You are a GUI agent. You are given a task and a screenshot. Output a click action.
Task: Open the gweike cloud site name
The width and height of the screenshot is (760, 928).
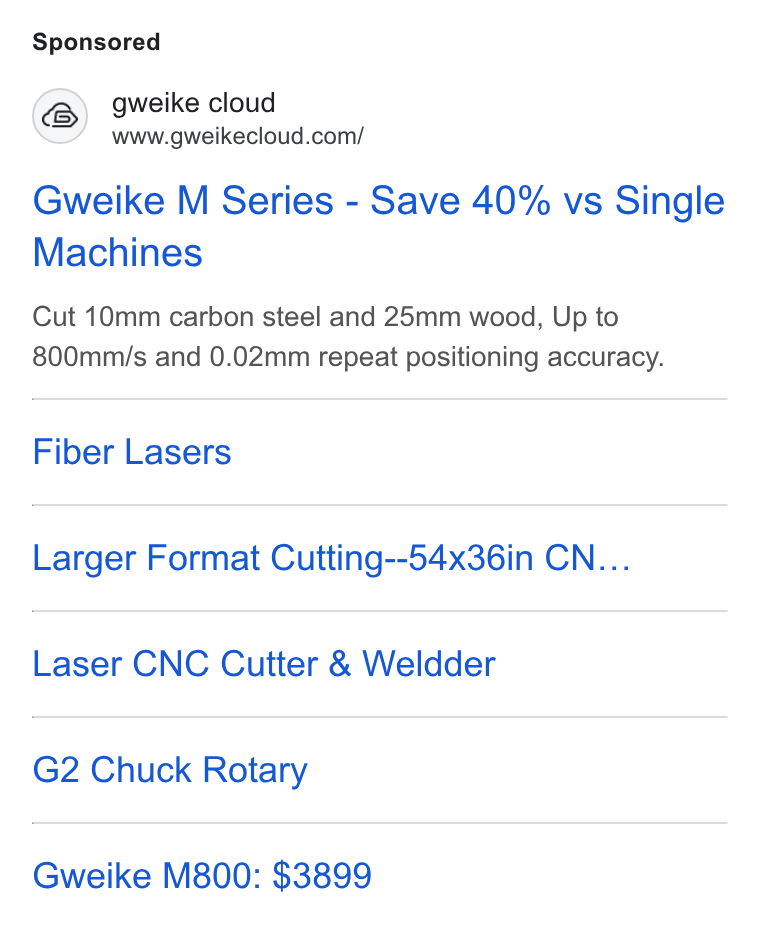tap(194, 103)
